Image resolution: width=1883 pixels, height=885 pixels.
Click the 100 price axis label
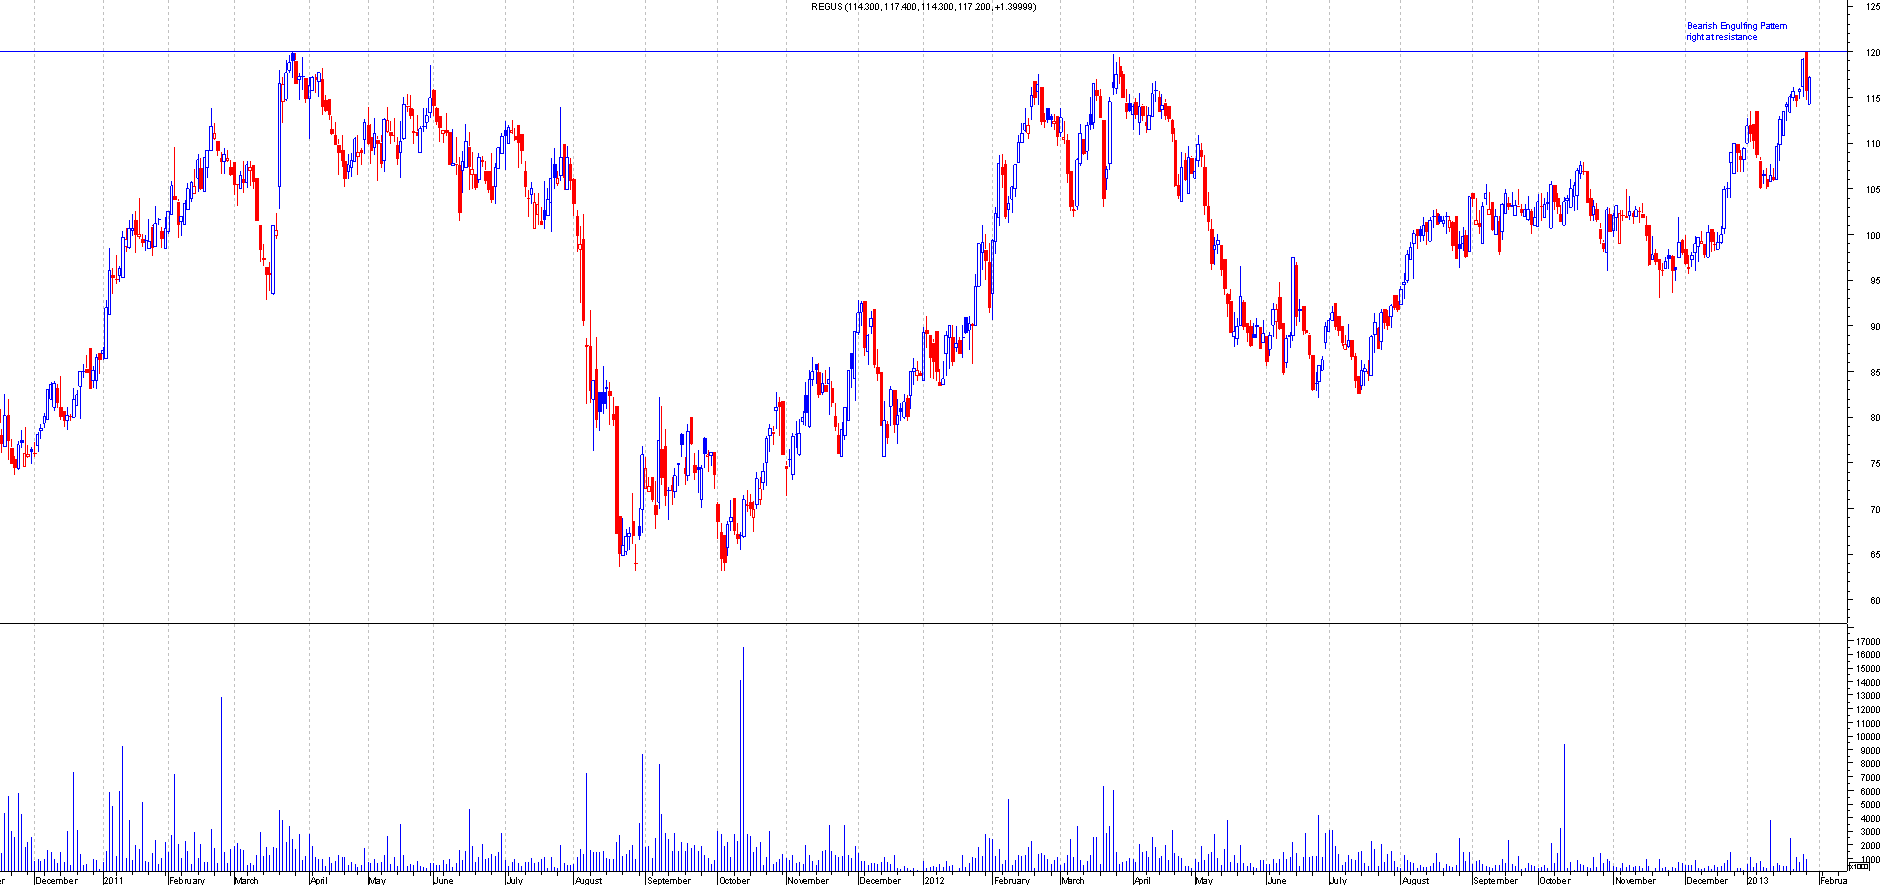(1871, 236)
